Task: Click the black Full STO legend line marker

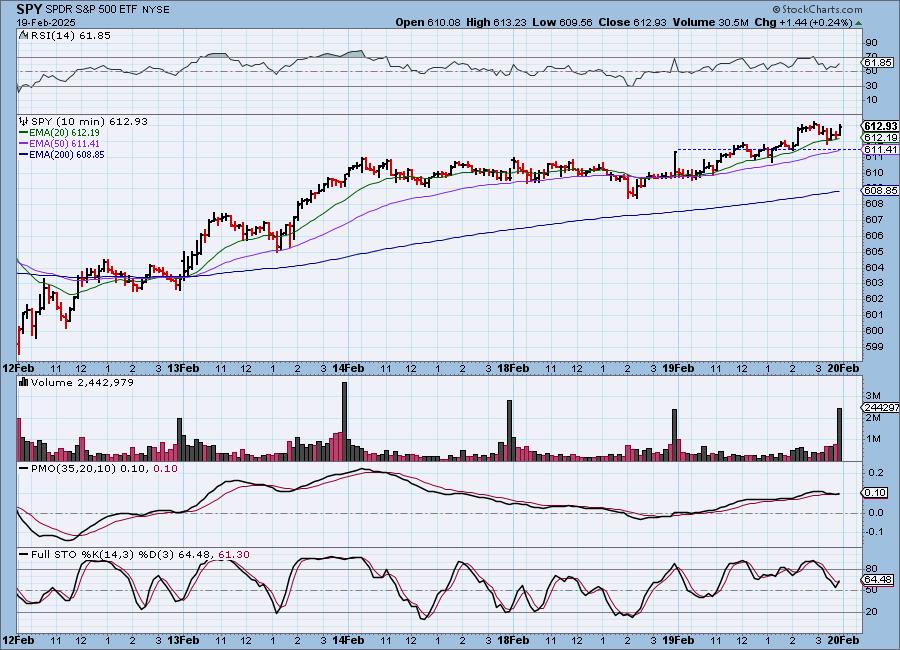Action: pyautogui.click(x=24, y=555)
